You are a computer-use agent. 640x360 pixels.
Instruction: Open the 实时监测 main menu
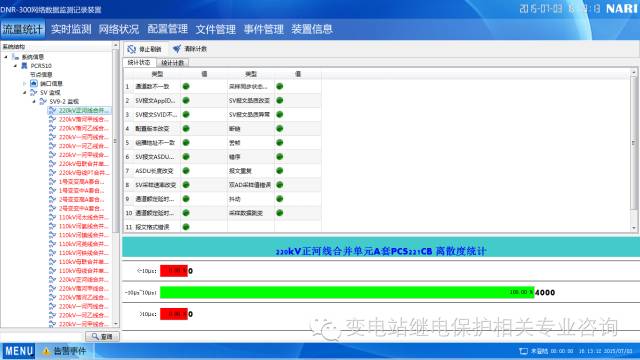71,29
